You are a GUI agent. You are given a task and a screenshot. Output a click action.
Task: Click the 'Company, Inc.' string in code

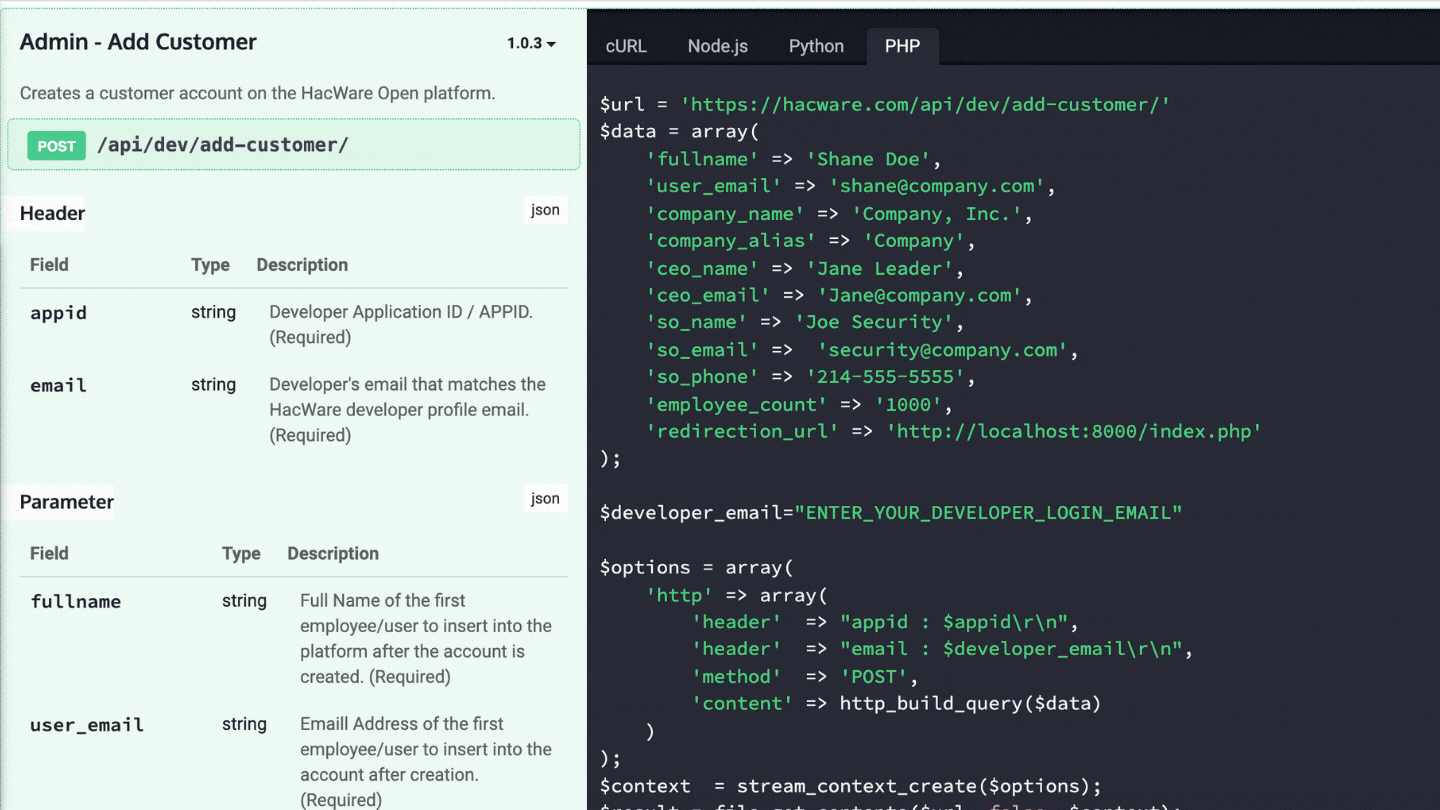(x=937, y=214)
